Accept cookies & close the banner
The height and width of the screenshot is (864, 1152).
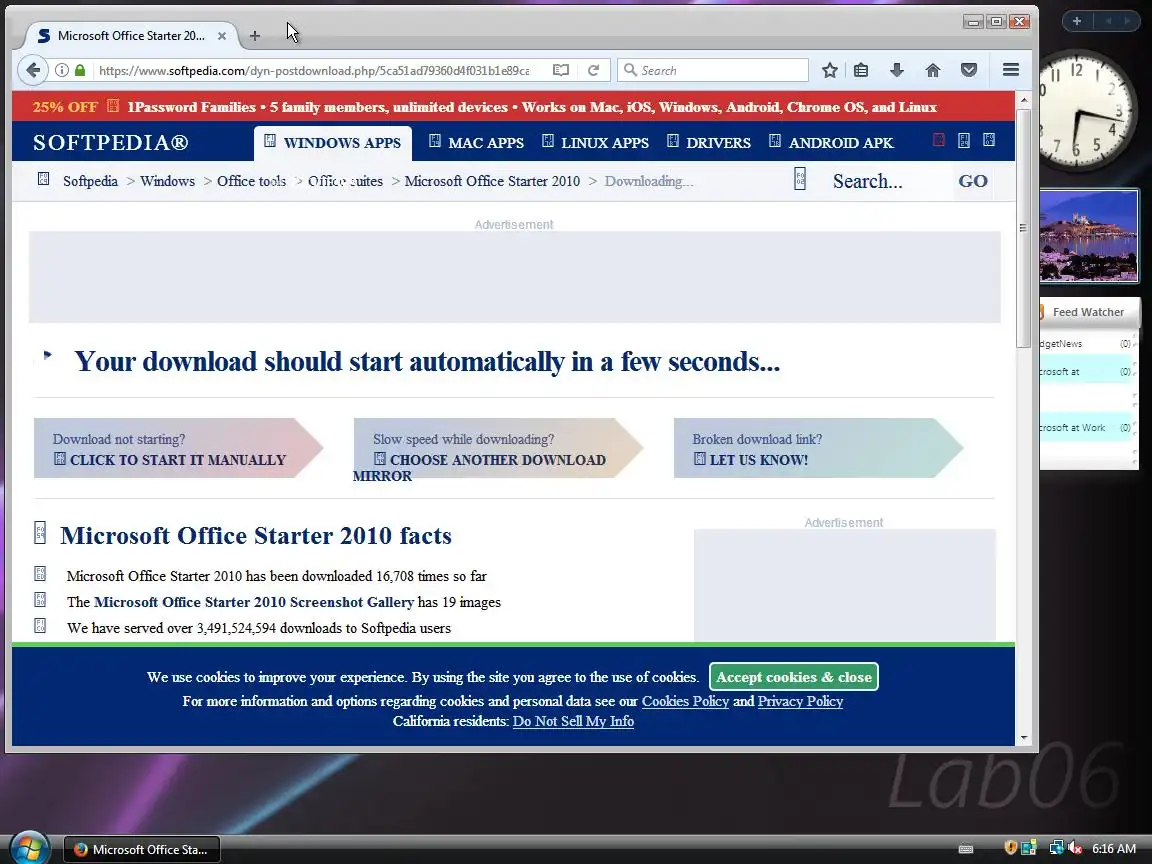[x=793, y=677]
